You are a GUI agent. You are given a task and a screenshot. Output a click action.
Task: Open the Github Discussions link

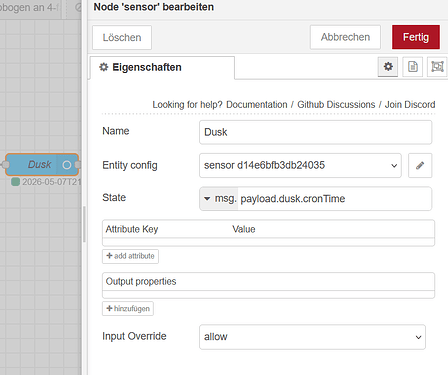pyautogui.click(x=336, y=105)
